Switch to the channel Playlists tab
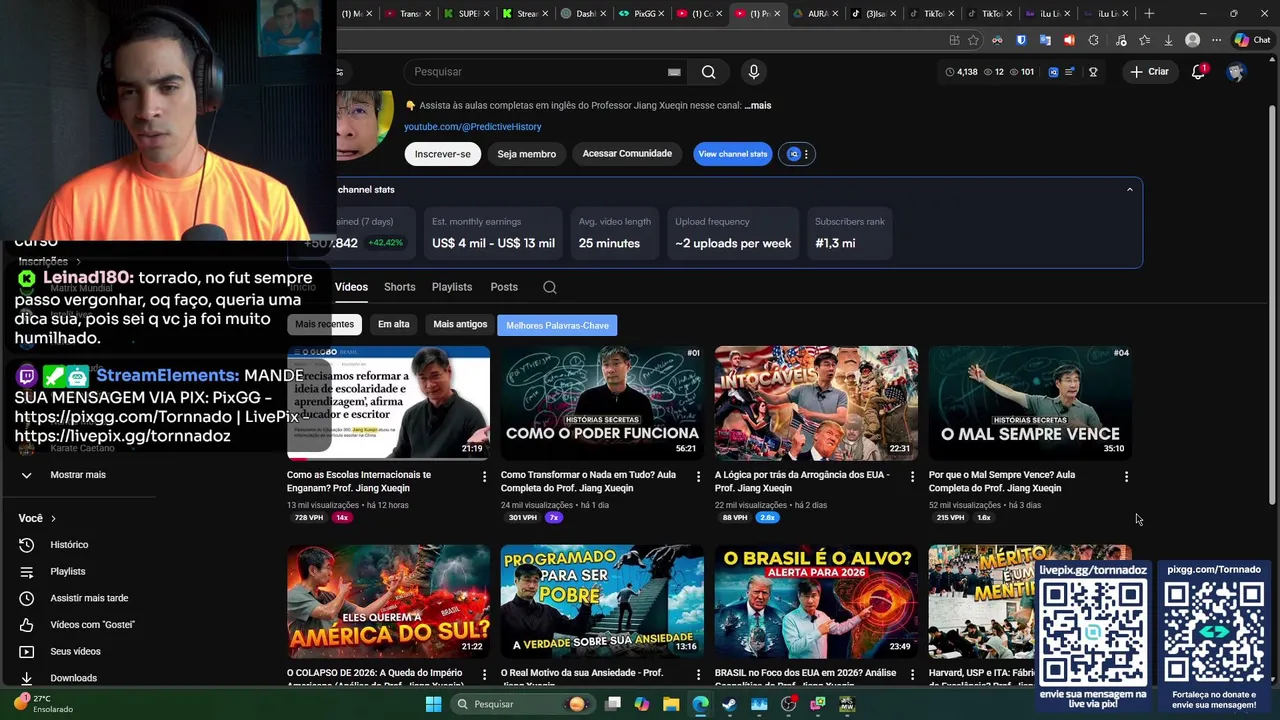The width and height of the screenshot is (1280, 720). pos(452,287)
